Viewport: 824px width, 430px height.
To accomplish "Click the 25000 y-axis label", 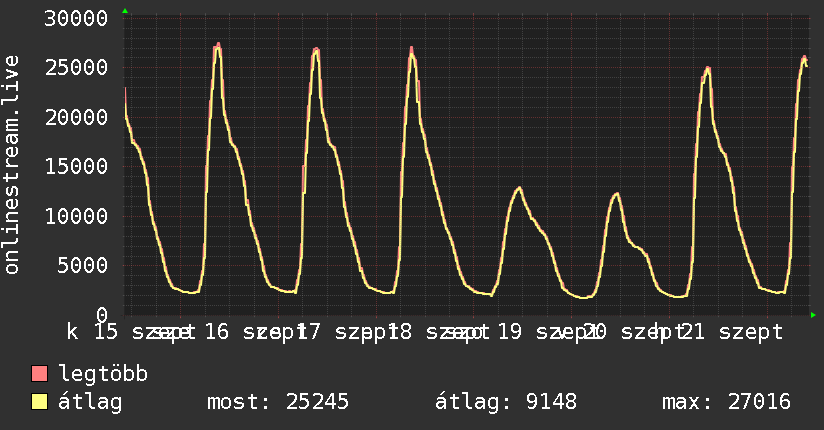I will (x=76, y=68).
